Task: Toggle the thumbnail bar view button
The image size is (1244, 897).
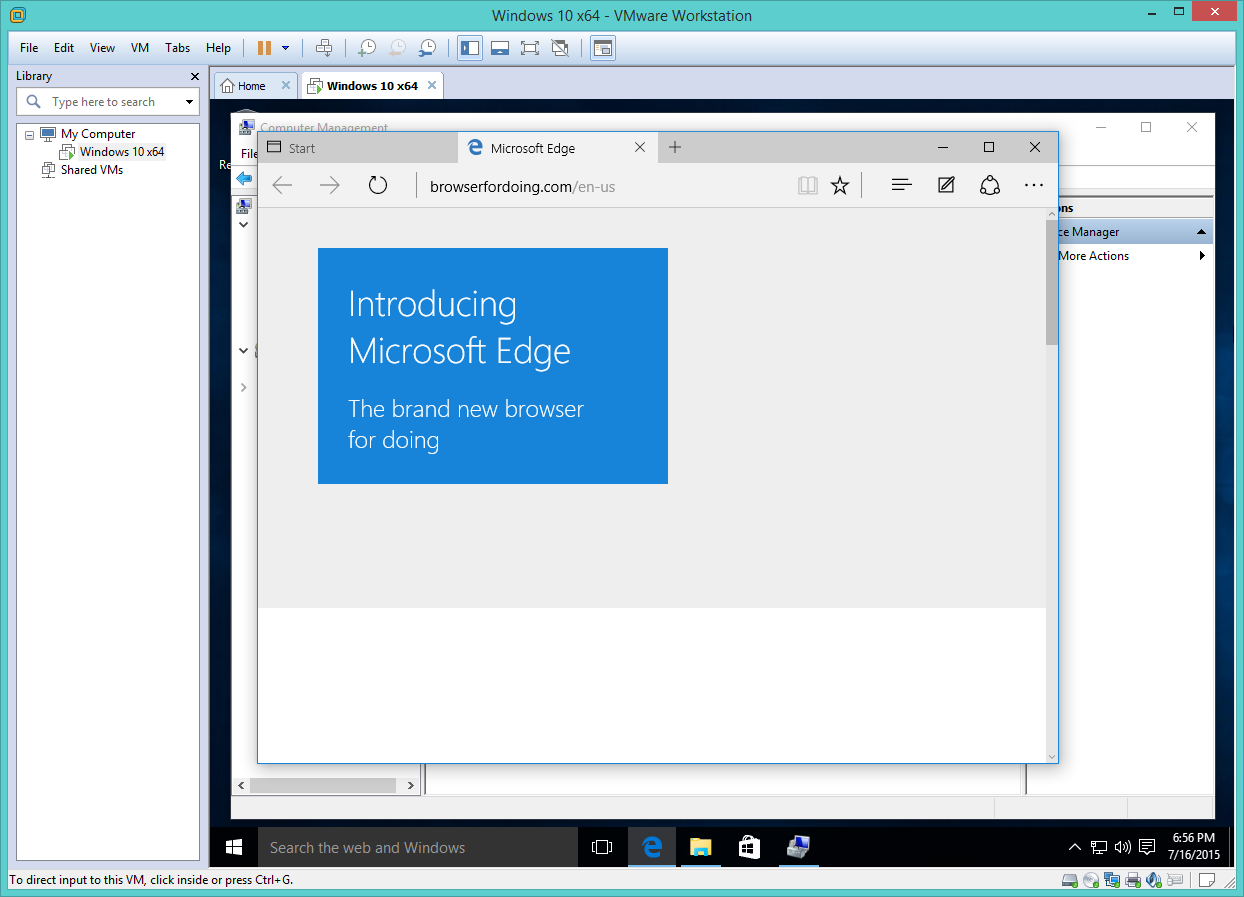Action: click(500, 47)
